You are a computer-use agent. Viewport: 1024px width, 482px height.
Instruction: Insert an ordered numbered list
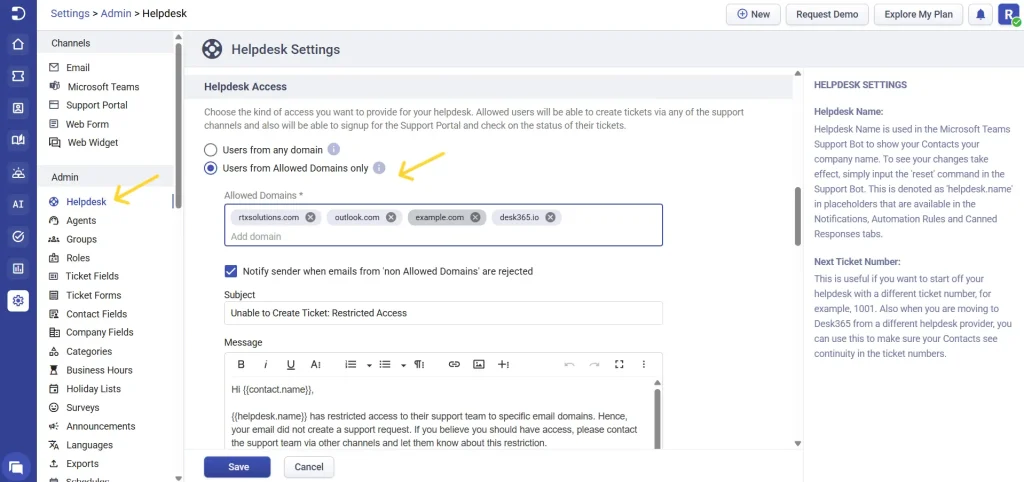click(x=351, y=364)
